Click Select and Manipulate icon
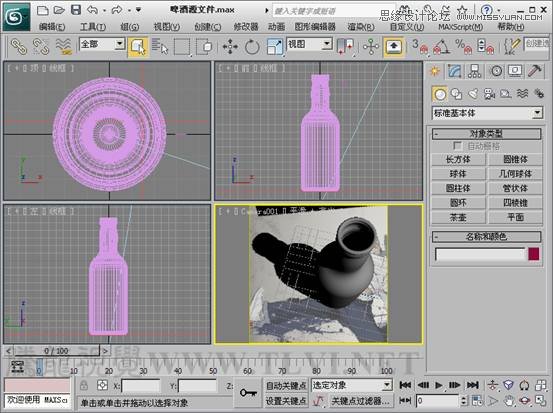The image size is (553, 413). point(371,47)
